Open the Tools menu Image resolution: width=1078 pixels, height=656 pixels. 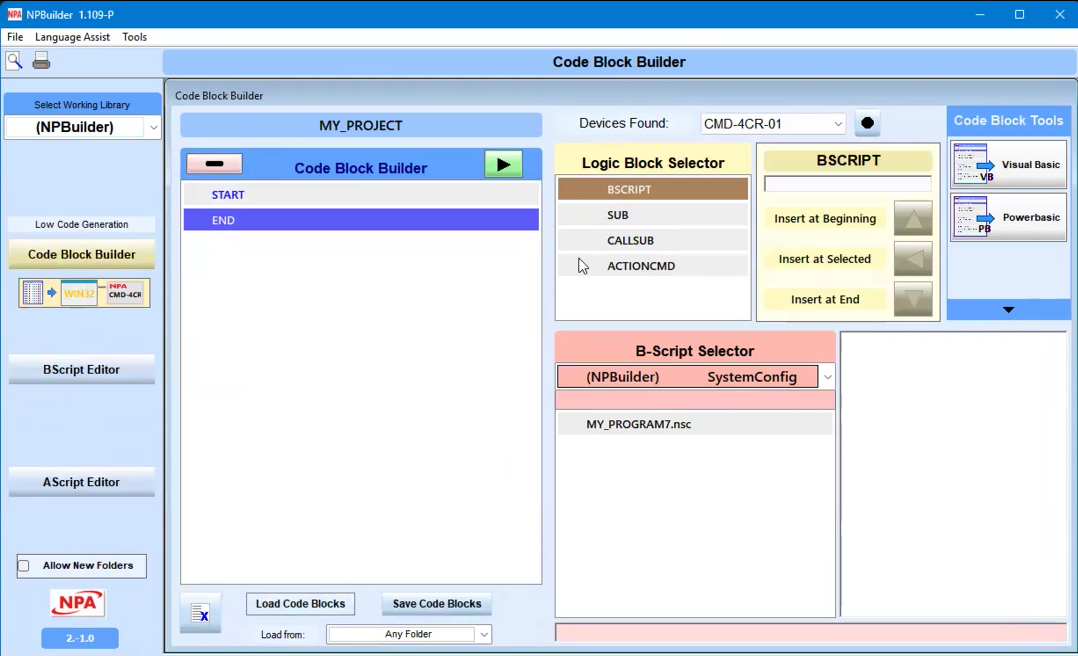(135, 37)
